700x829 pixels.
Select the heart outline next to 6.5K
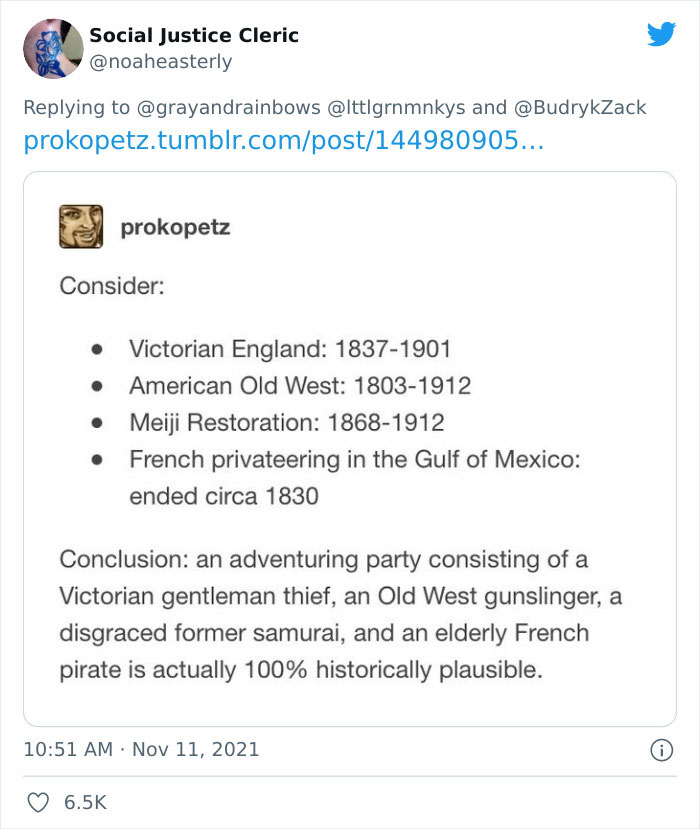point(40,800)
